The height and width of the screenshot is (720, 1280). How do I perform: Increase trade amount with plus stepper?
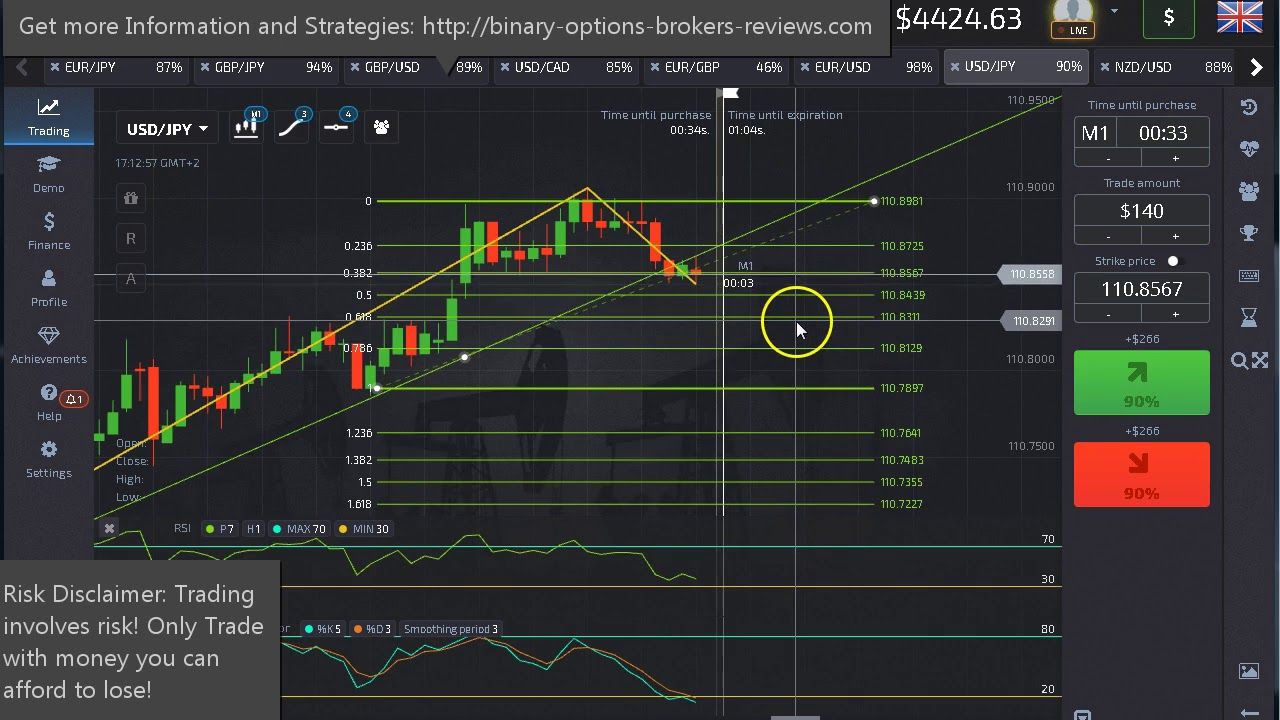pos(1175,236)
